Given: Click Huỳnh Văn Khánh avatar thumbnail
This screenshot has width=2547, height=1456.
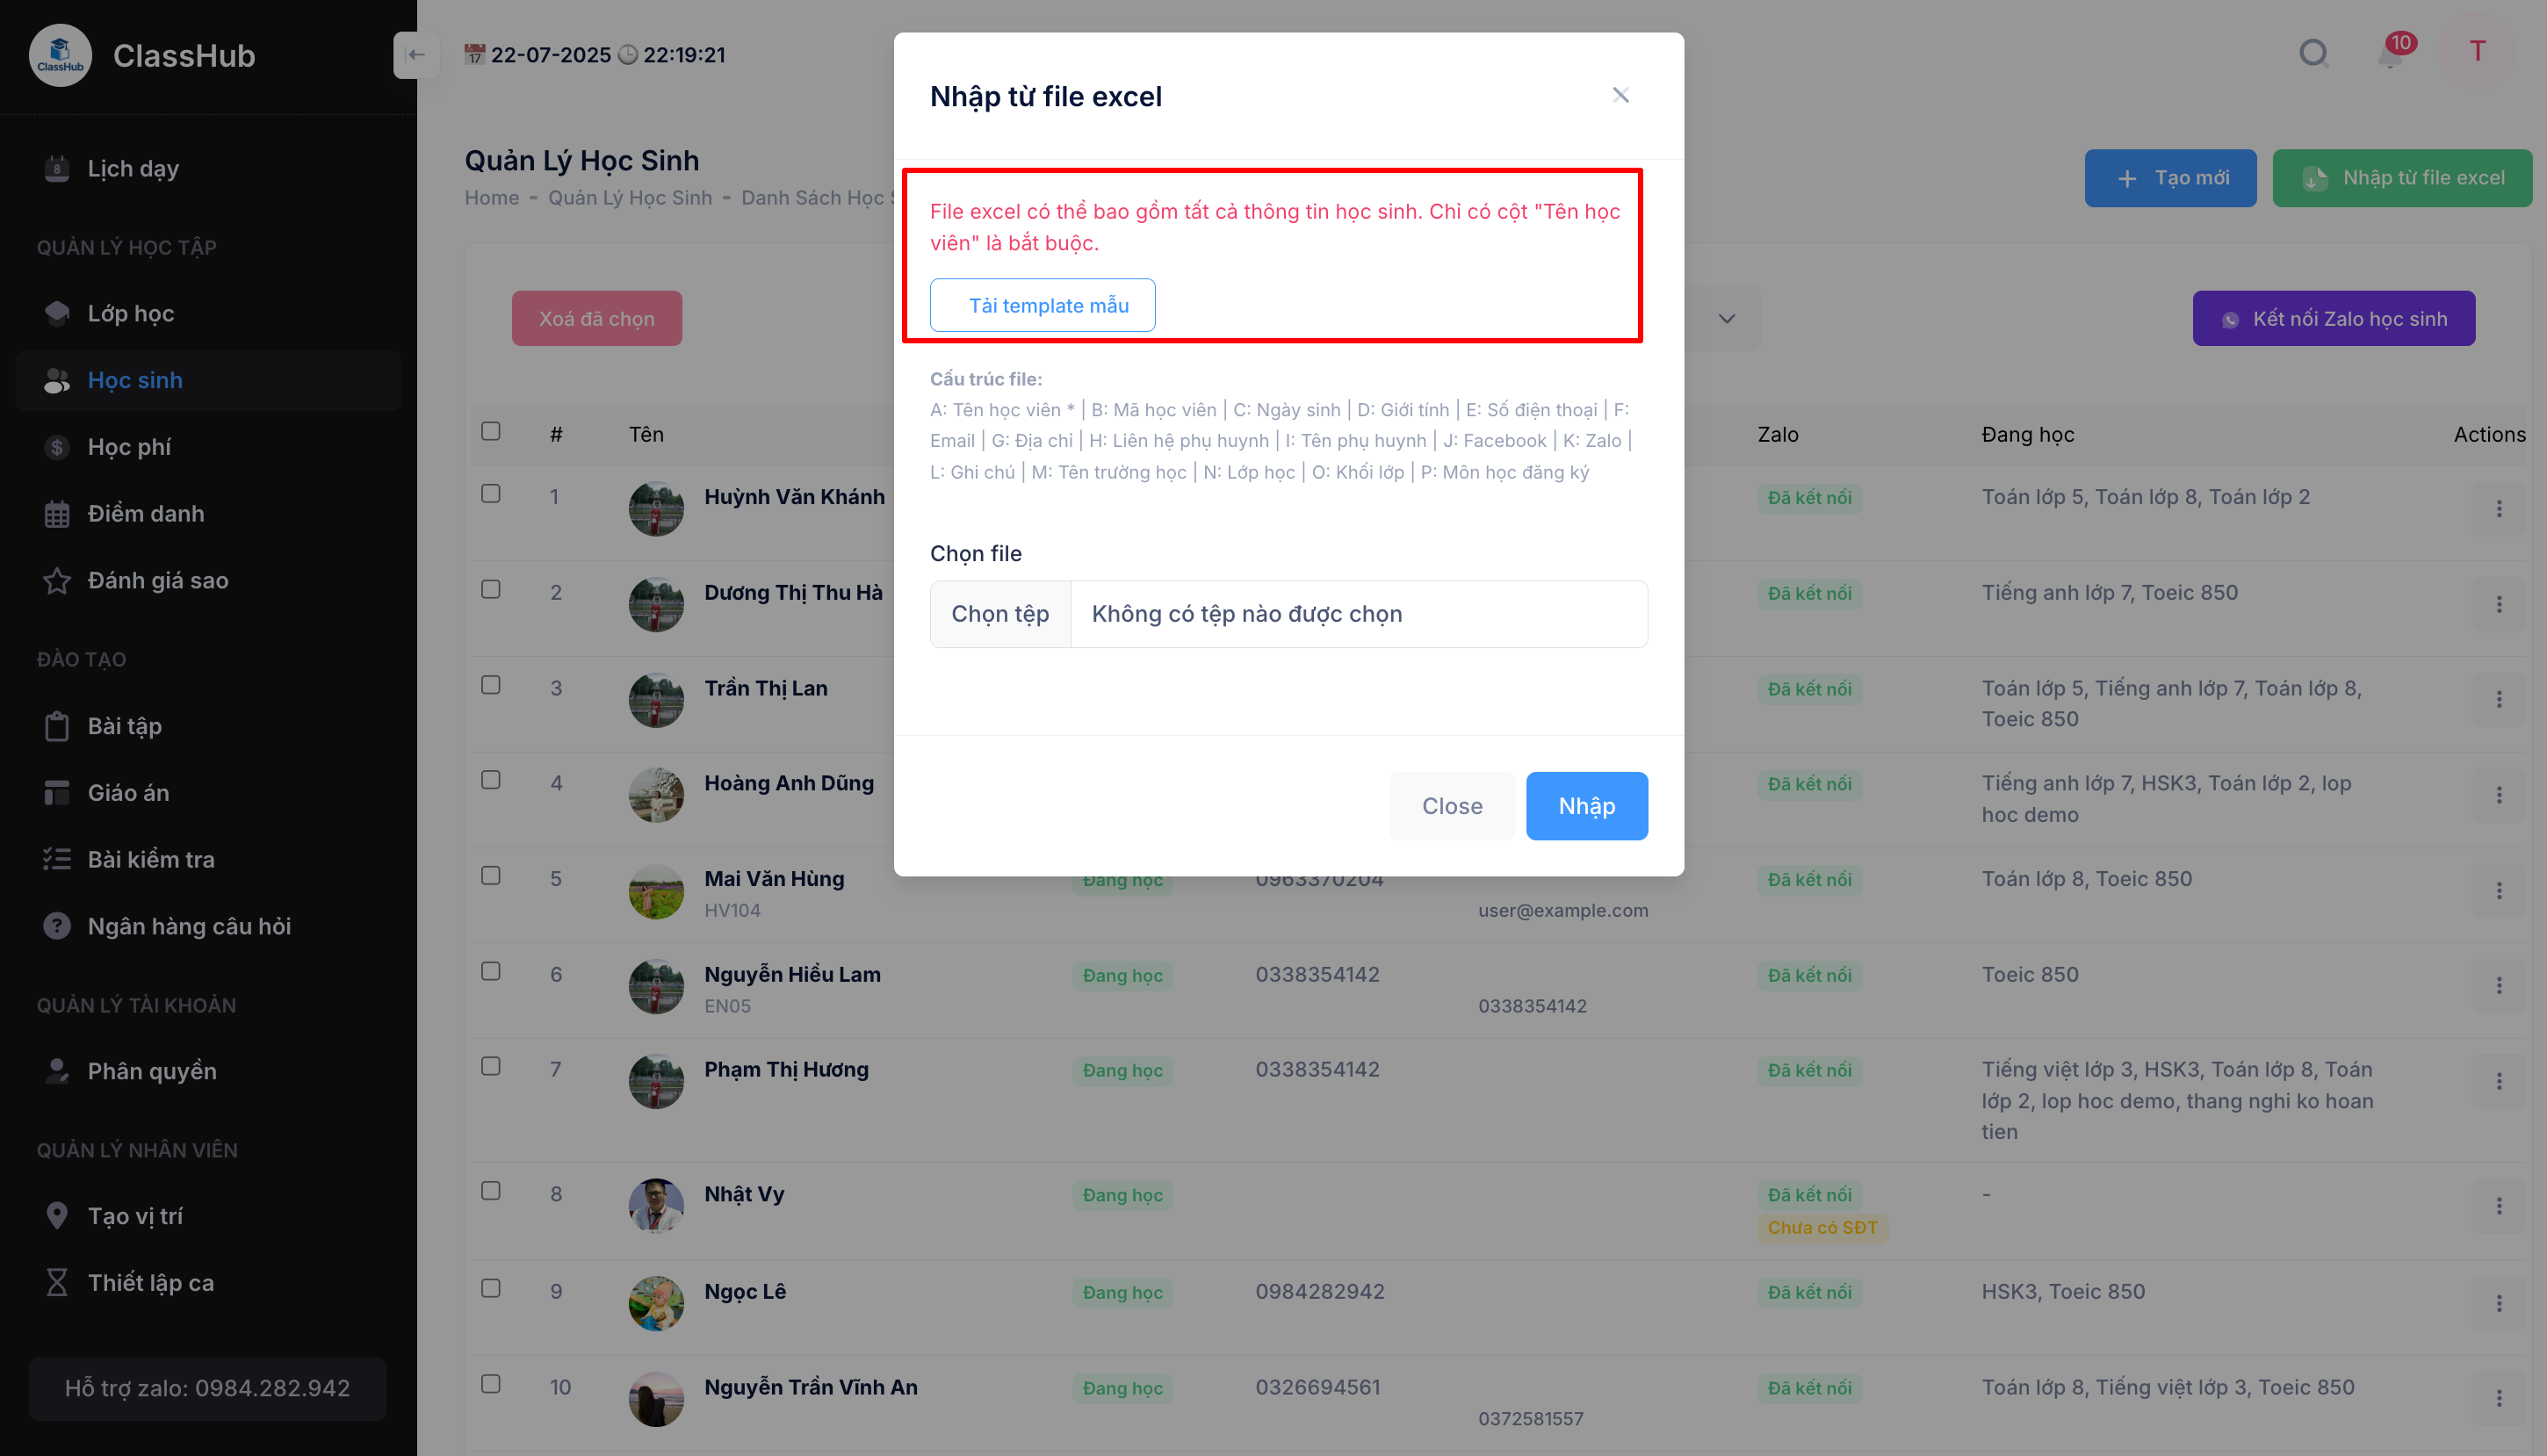Looking at the screenshot, I should (x=656, y=509).
